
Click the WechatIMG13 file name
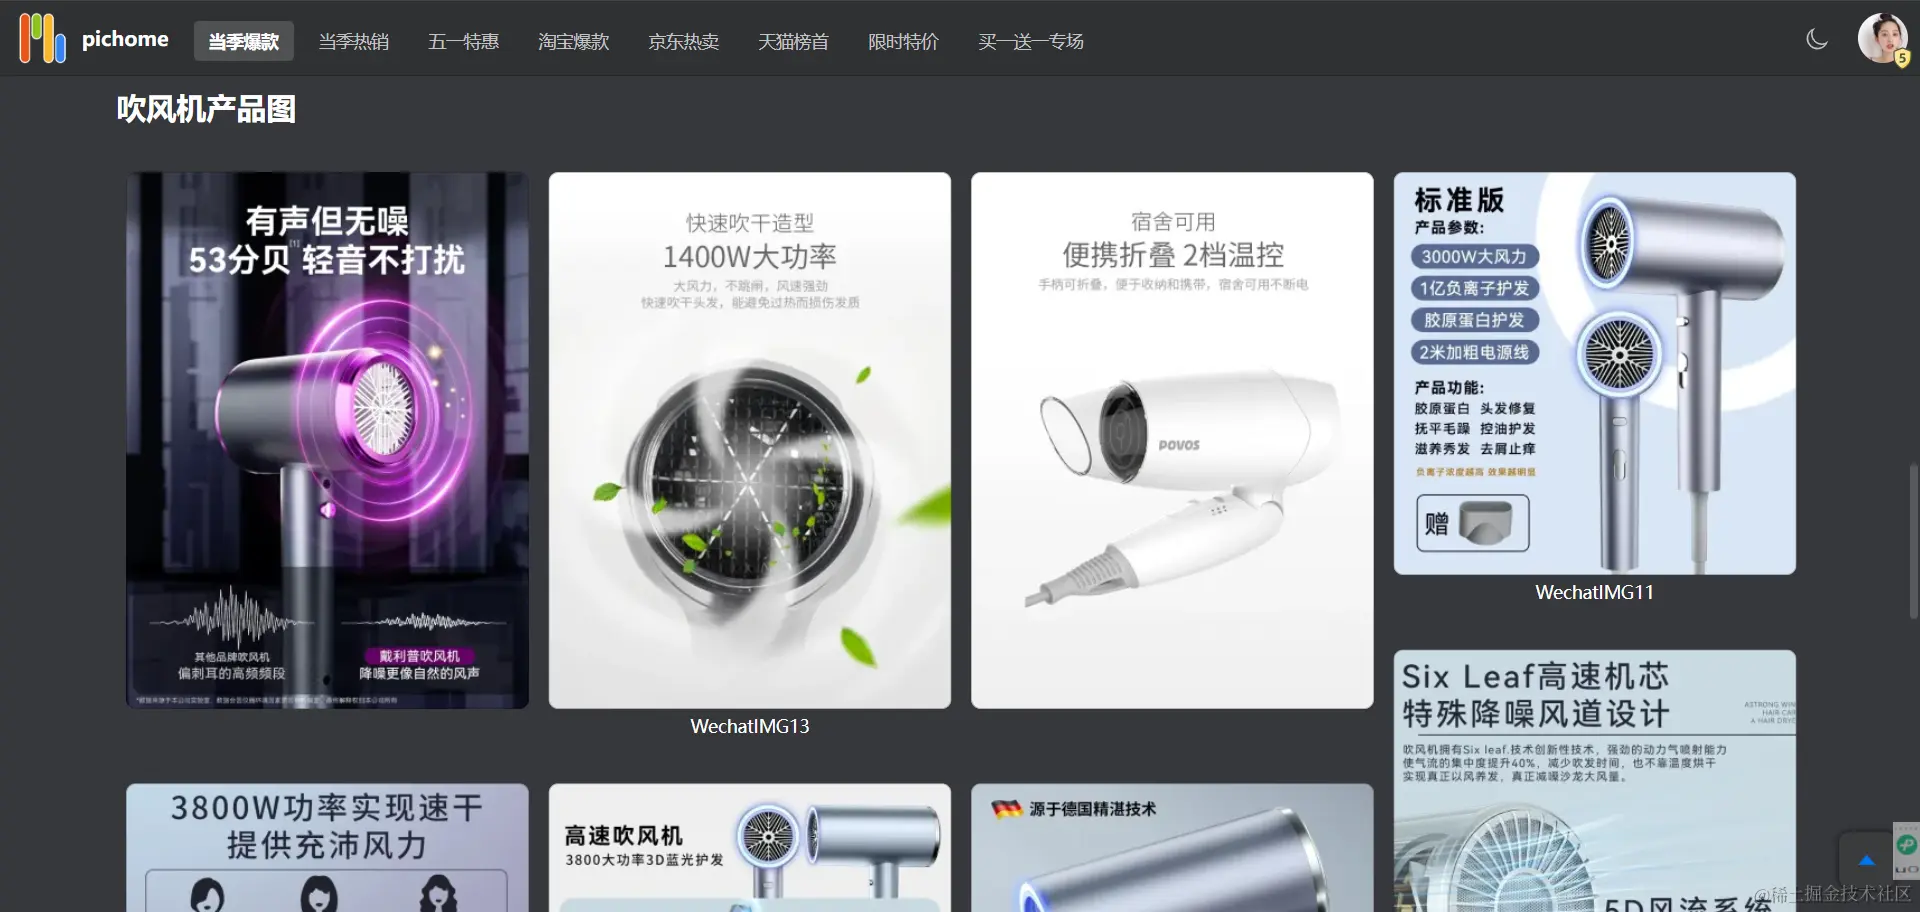pos(750,726)
